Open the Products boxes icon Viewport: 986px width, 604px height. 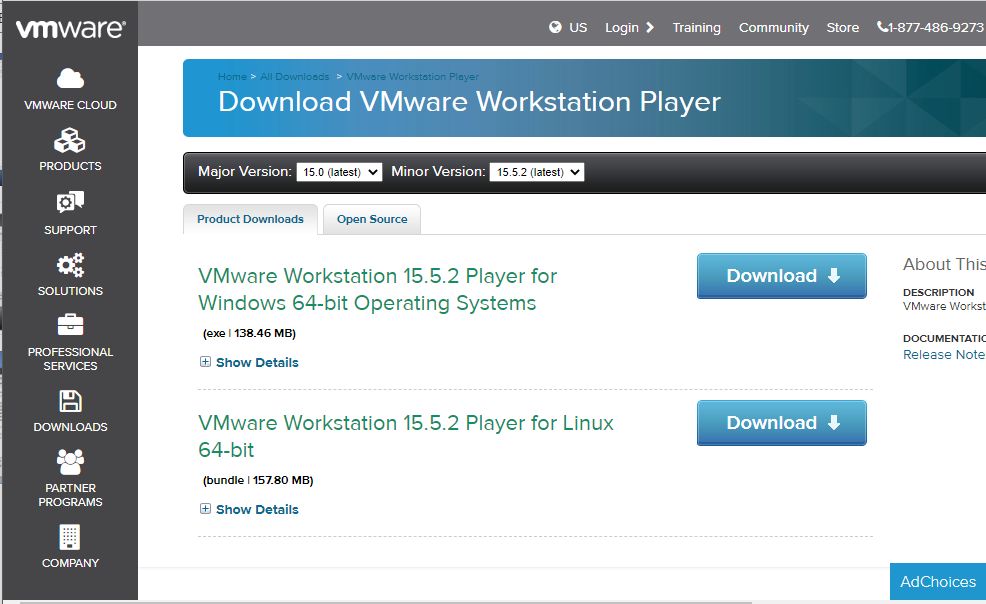point(70,140)
